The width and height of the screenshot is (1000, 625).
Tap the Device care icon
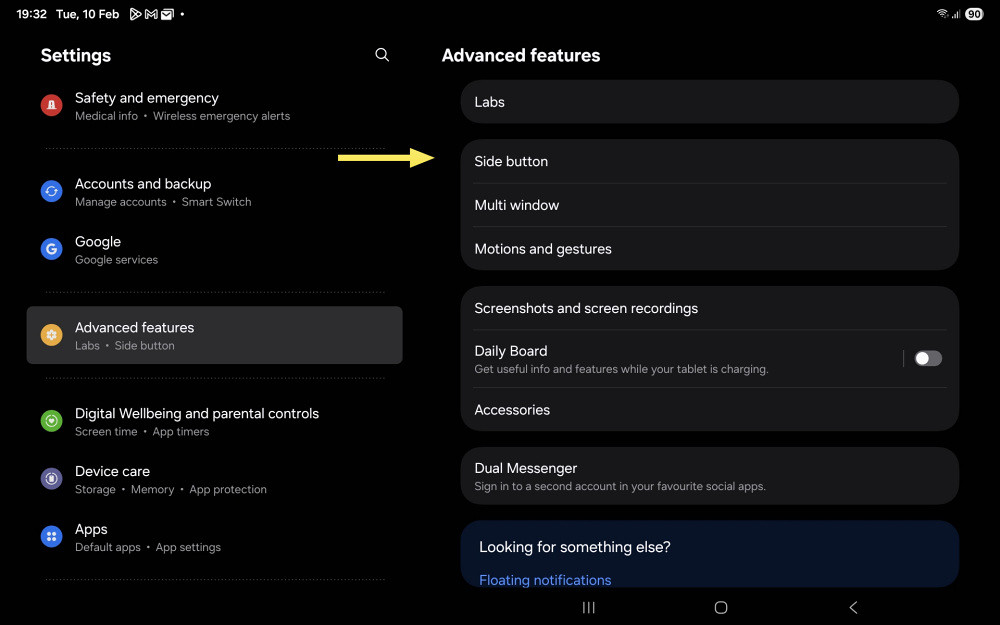52,478
